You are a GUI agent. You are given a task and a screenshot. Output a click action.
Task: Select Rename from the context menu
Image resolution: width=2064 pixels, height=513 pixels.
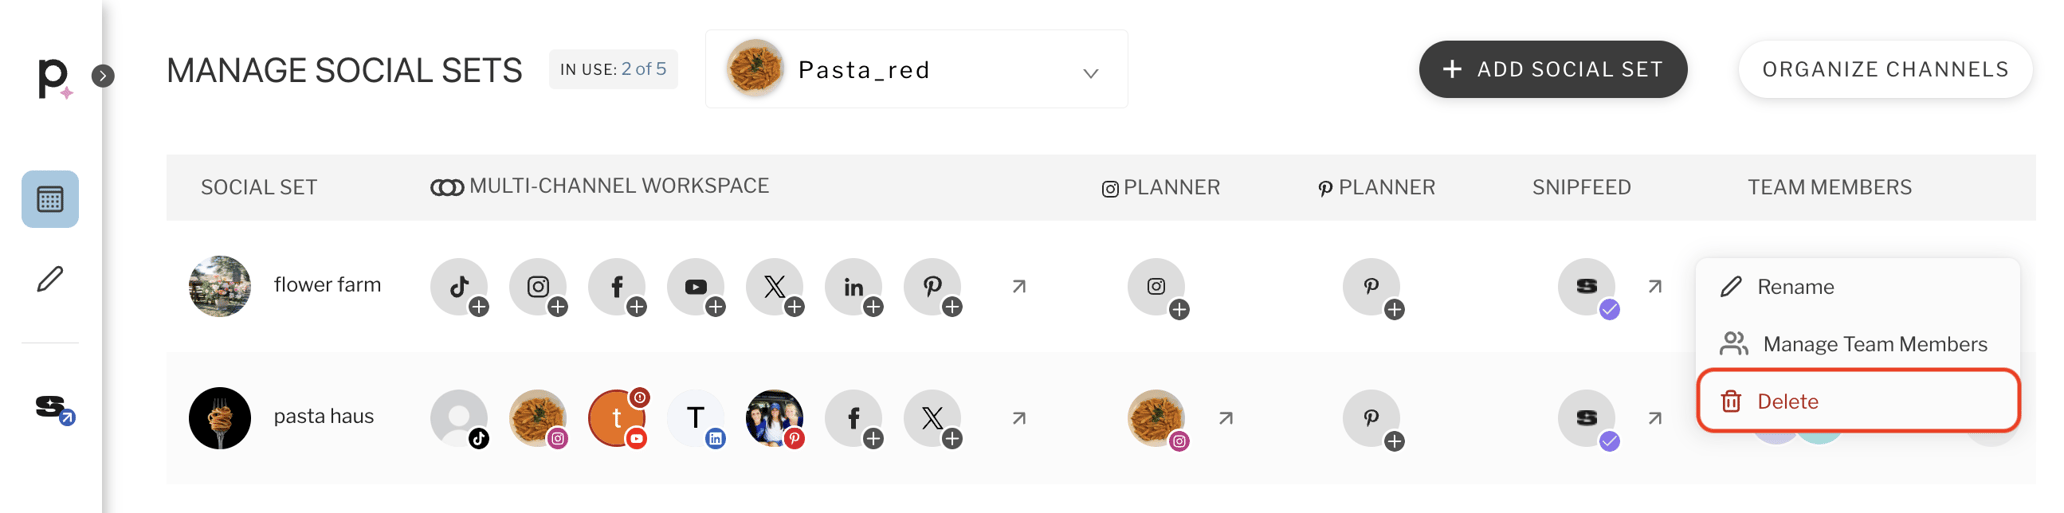tap(1795, 287)
